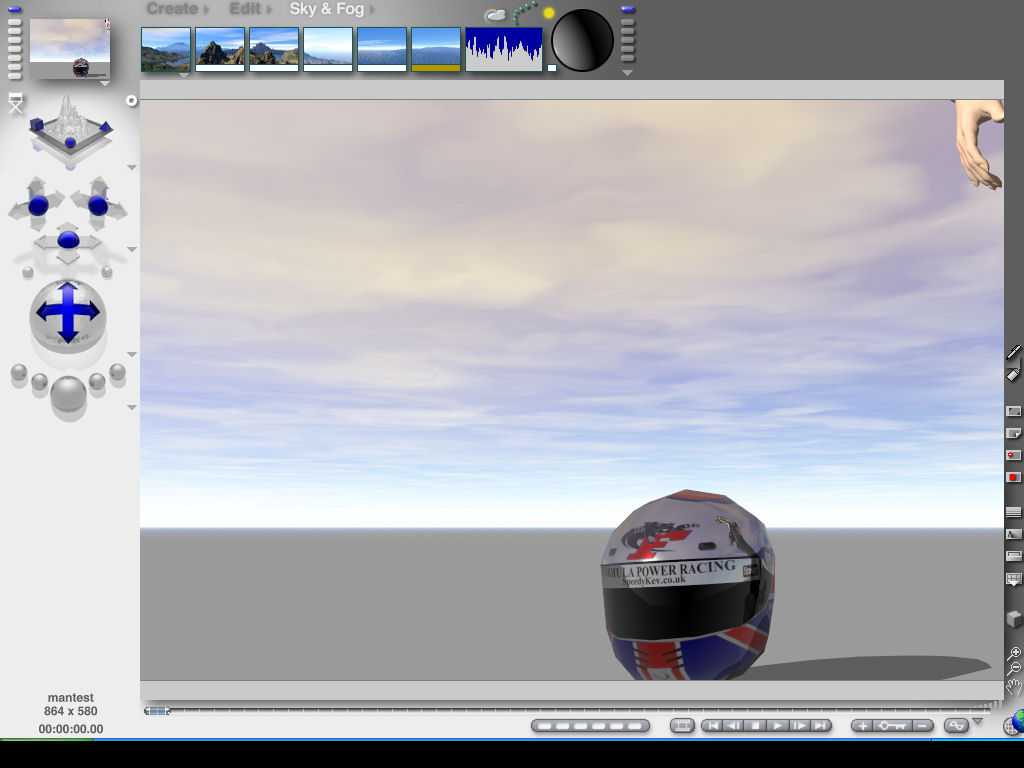Expand triangle below sky memory dots
This screenshot has height=768, width=1024.
(x=628, y=73)
